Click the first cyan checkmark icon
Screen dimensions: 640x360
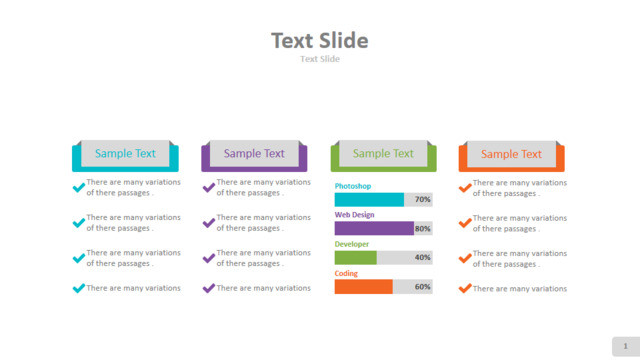coord(79,187)
